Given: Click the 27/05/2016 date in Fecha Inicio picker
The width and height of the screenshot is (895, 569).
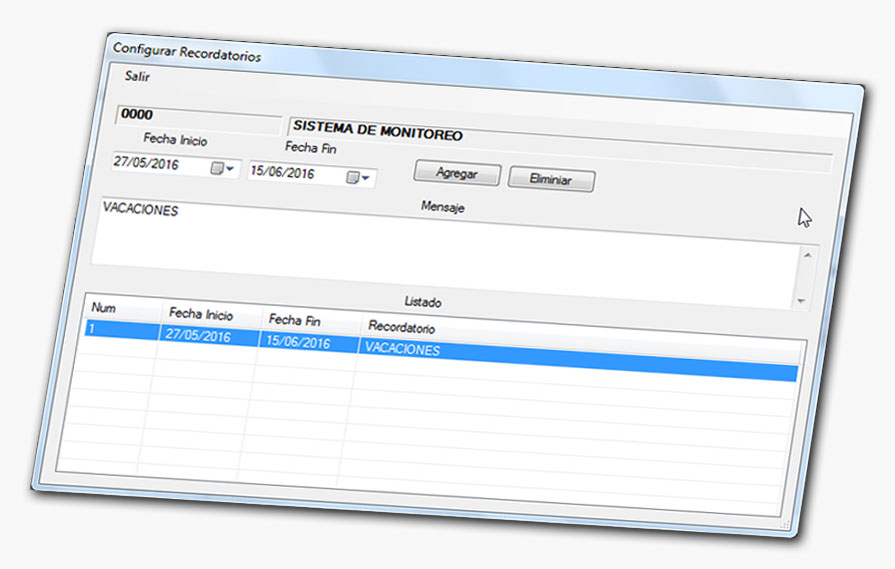Looking at the screenshot, I should pyautogui.click(x=148, y=164).
